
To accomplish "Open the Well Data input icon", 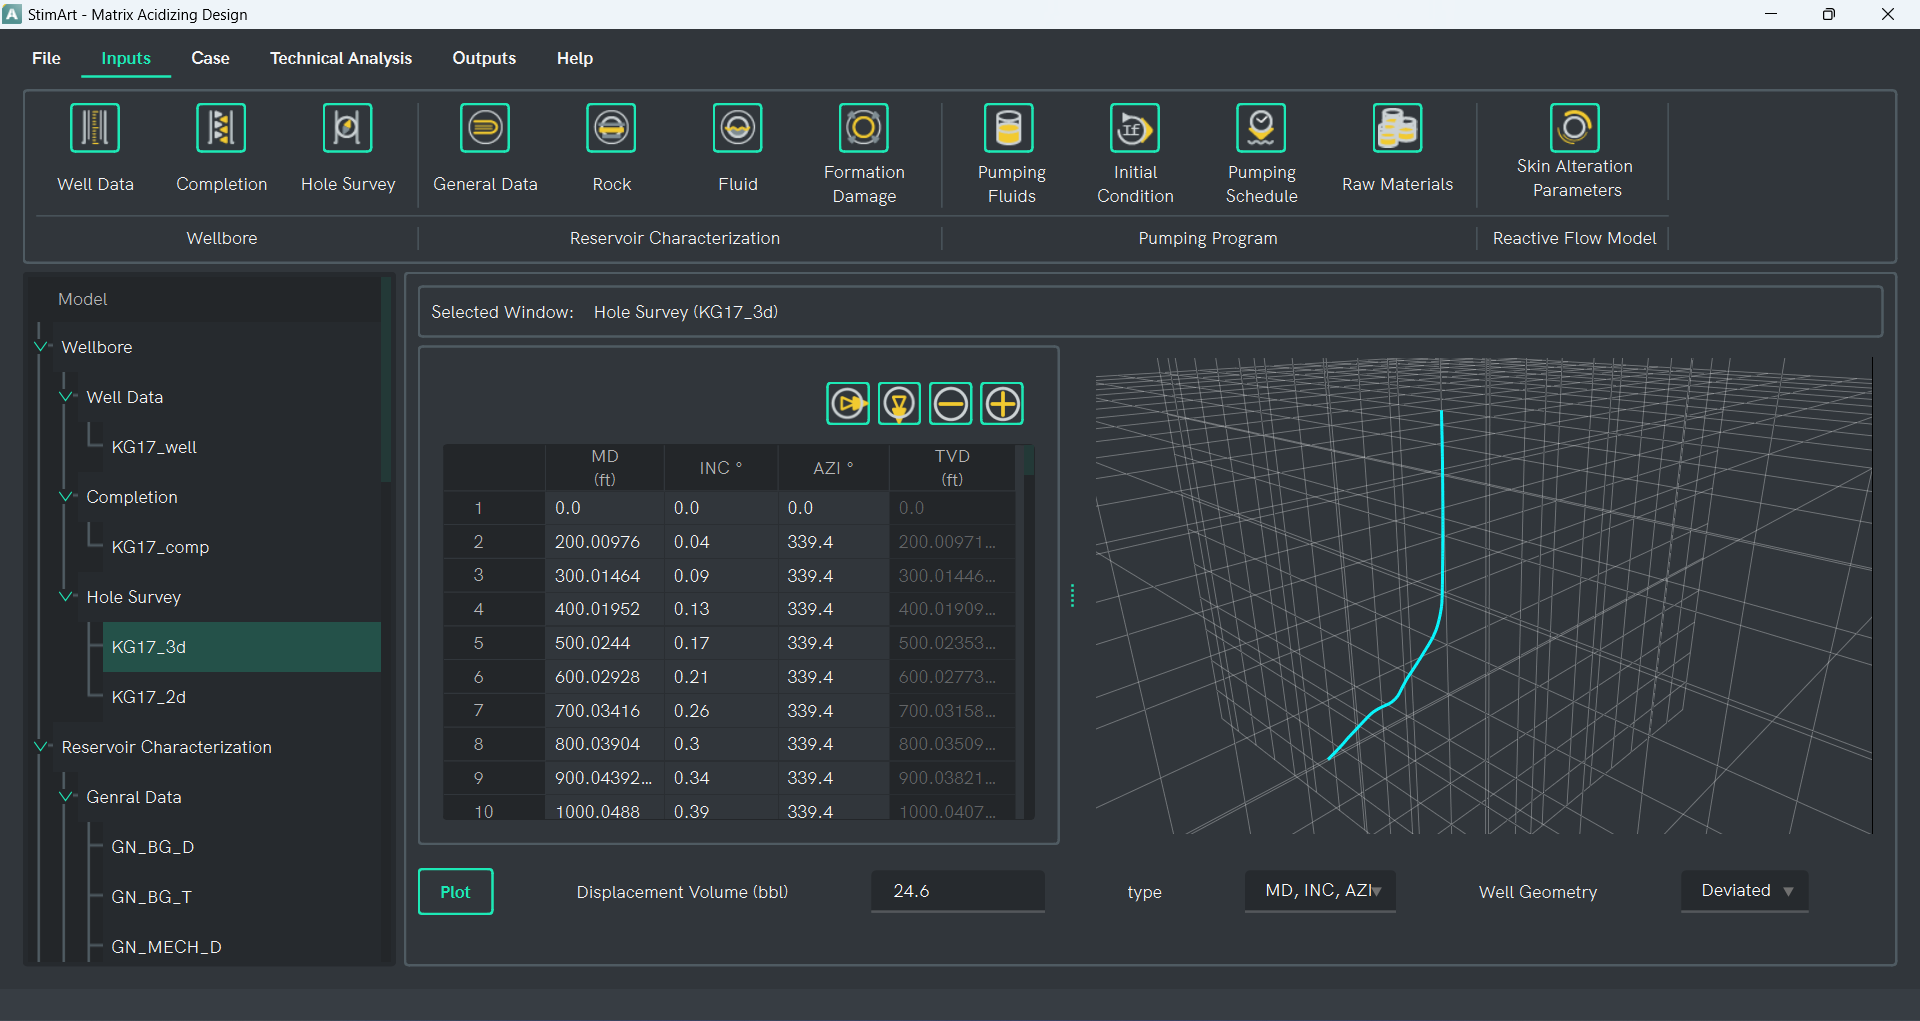I will pos(95,129).
